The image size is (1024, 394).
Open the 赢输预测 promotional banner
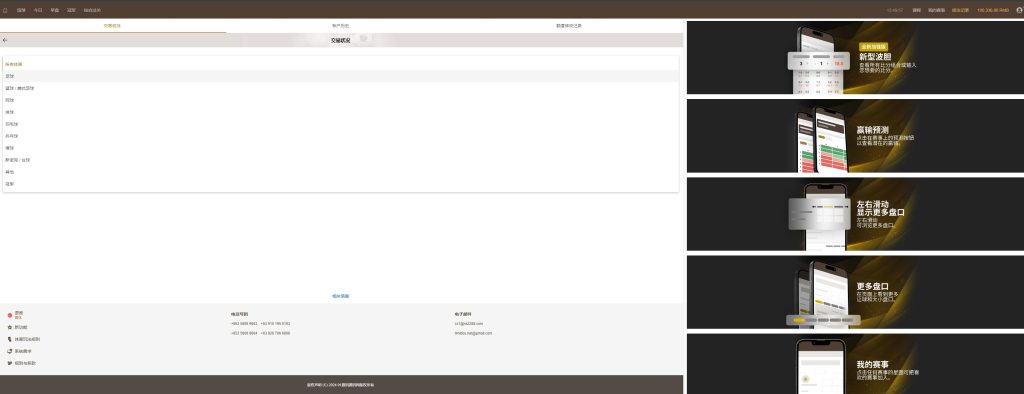point(856,136)
